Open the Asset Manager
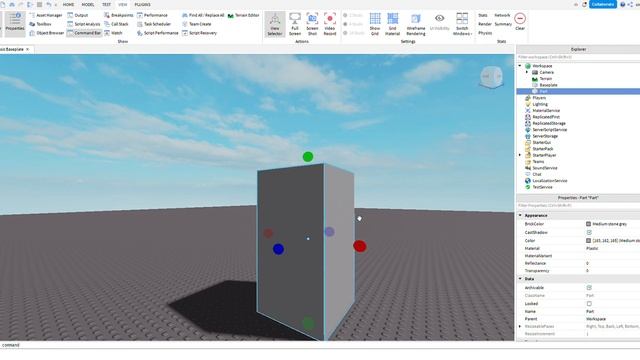Image resolution: width=640 pixels, height=360 pixels. pos(46,15)
